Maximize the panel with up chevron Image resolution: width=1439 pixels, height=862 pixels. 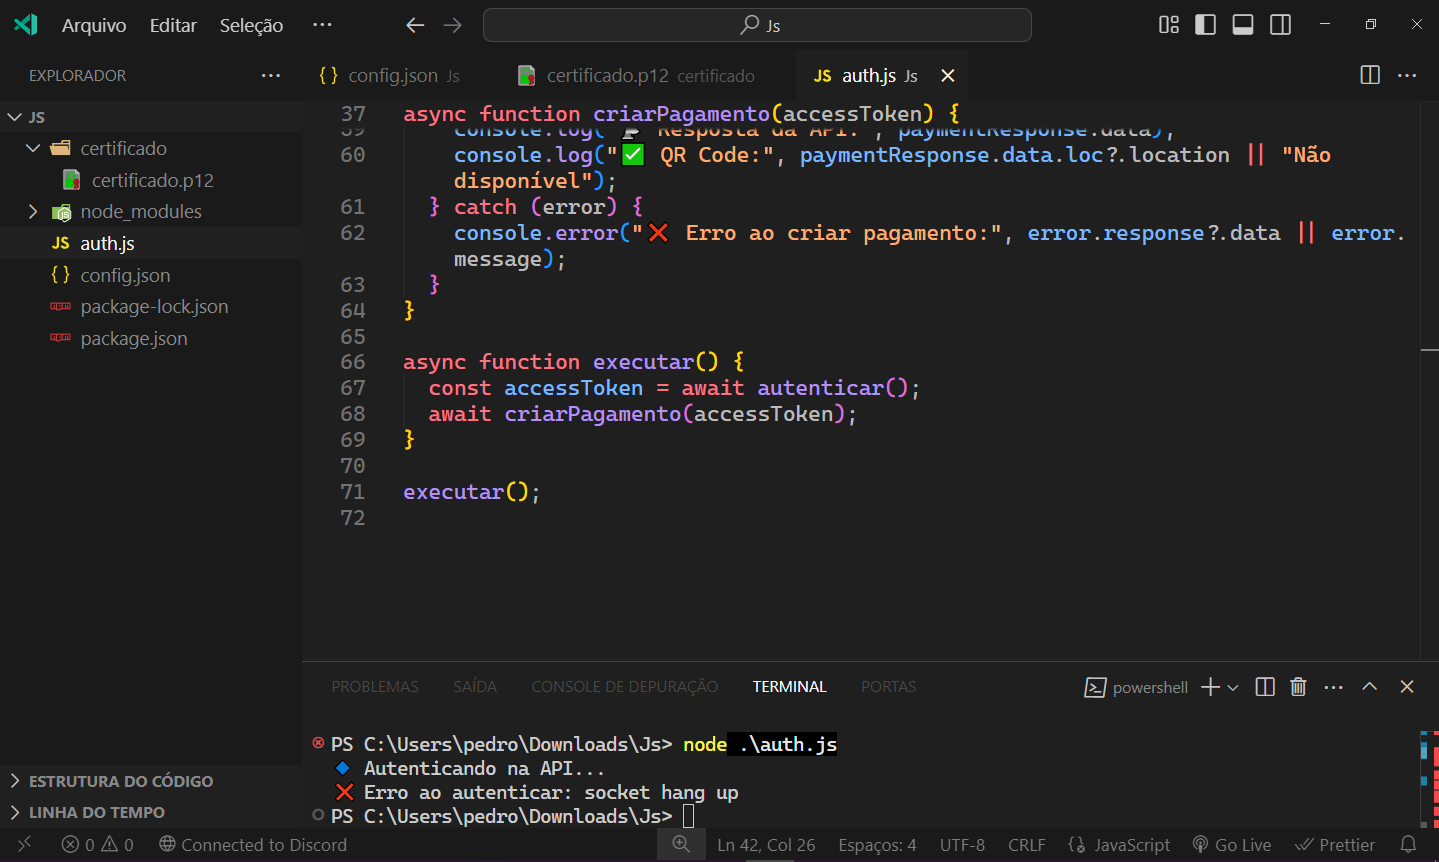coord(1370,687)
